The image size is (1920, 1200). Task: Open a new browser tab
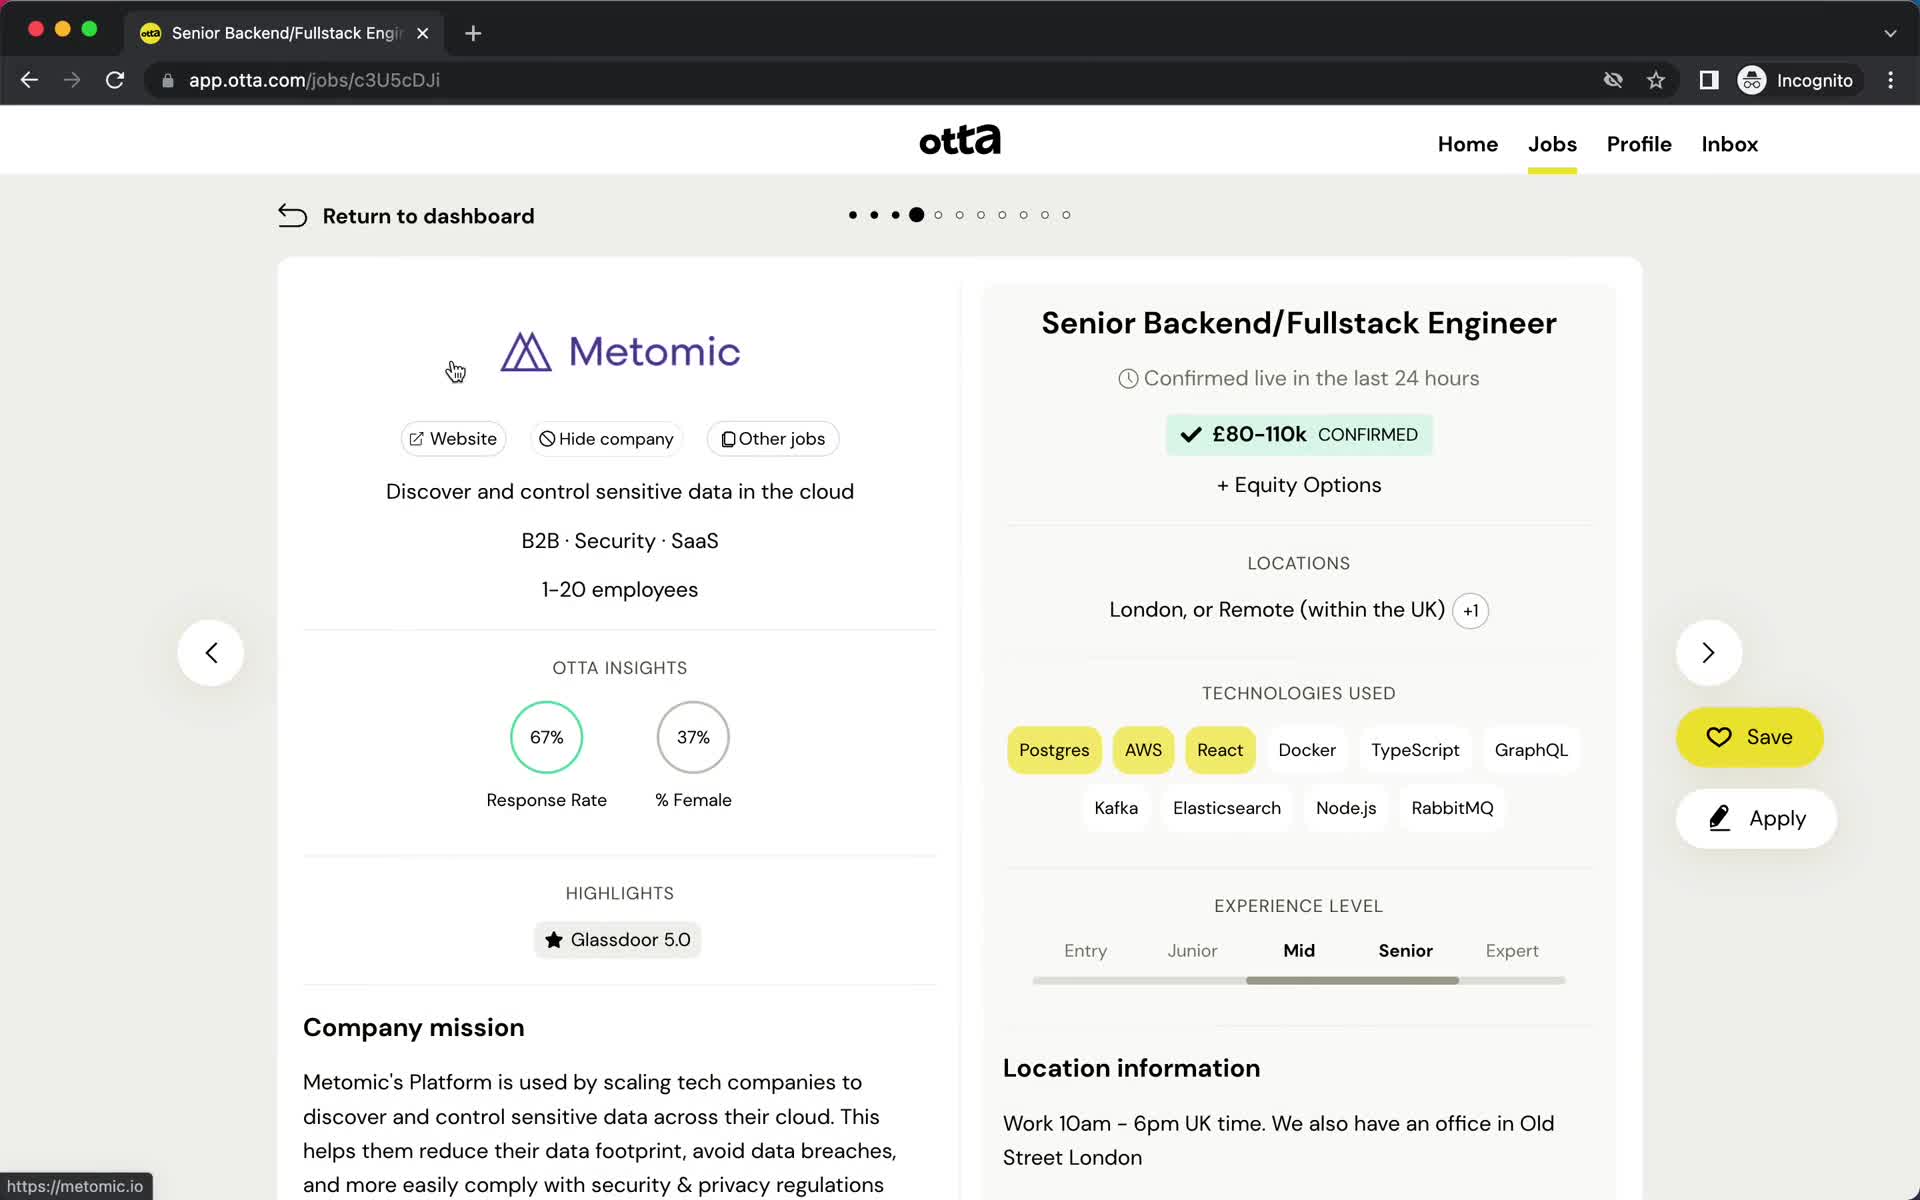click(473, 33)
